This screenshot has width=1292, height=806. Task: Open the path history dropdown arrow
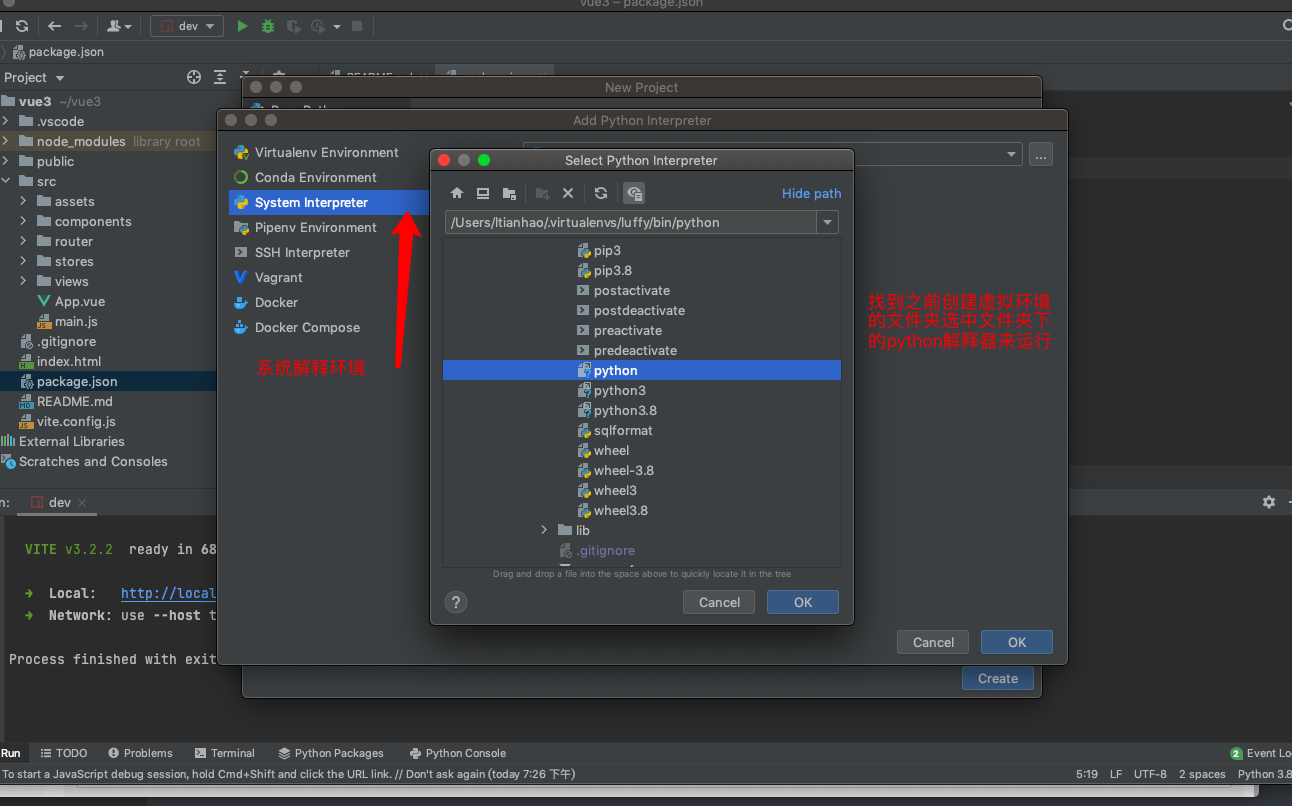pos(827,222)
